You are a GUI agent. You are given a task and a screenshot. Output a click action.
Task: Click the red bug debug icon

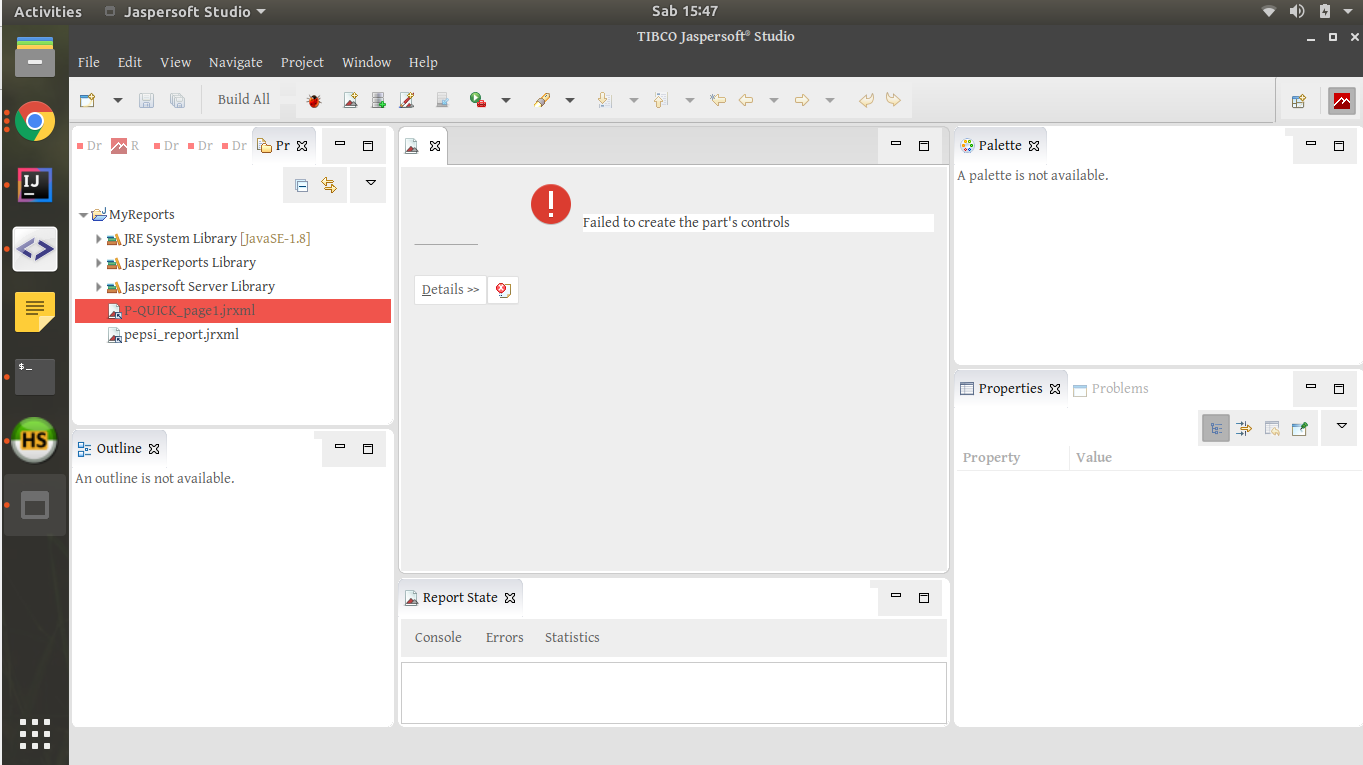point(314,100)
